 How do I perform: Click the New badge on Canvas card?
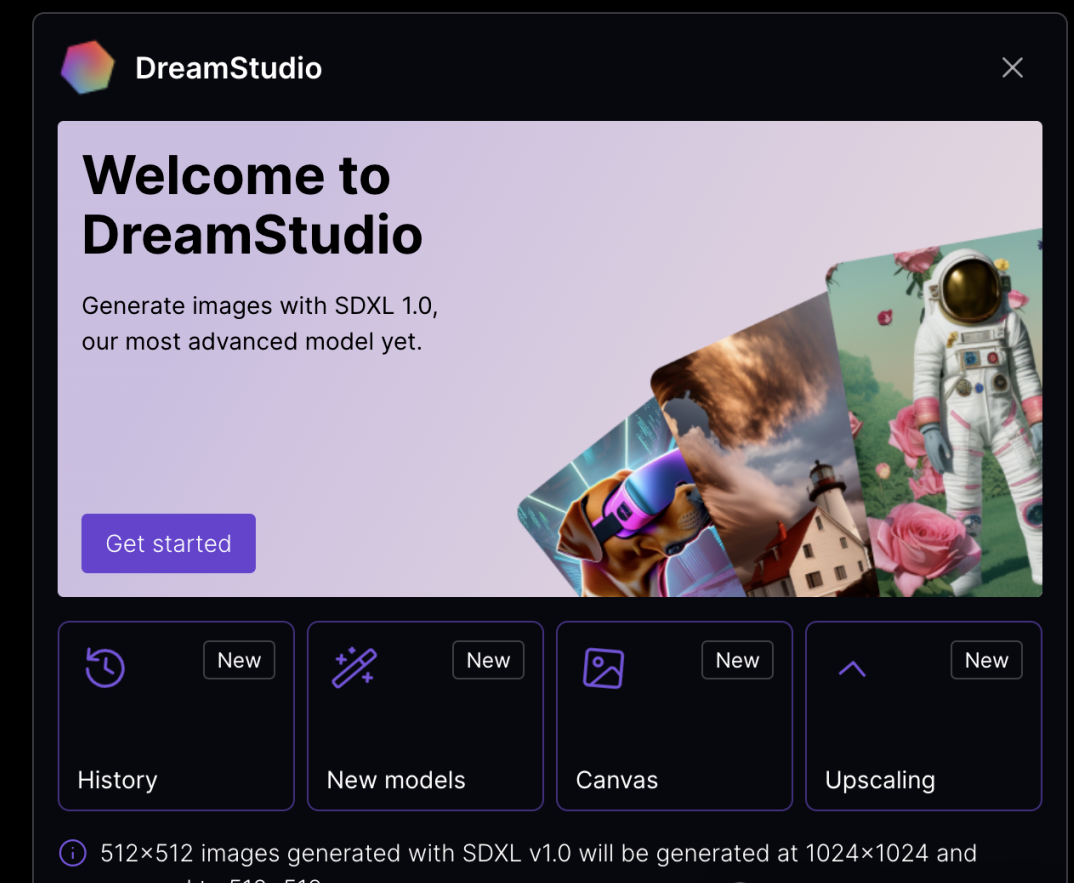[738, 660]
